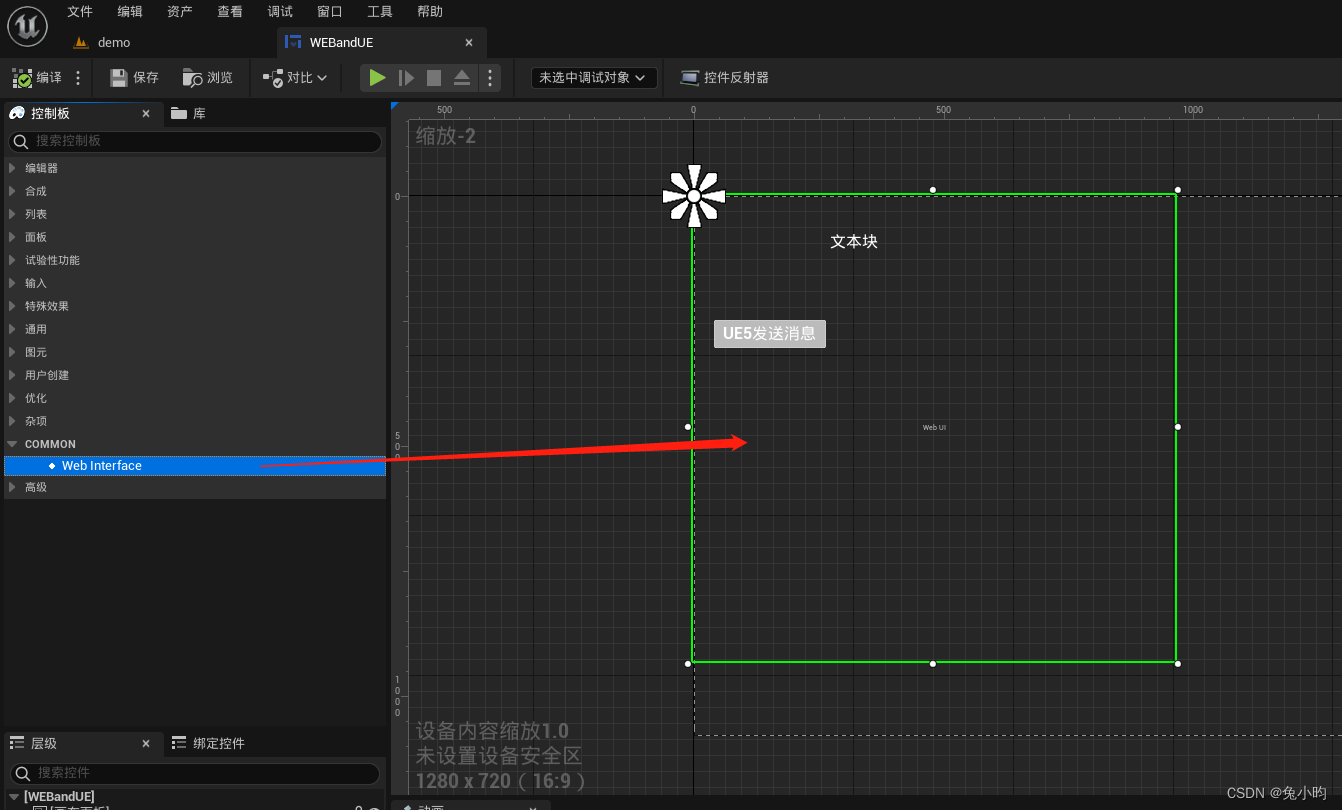Click the Stop simulation button
1342x810 pixels.
coord(434,78)
